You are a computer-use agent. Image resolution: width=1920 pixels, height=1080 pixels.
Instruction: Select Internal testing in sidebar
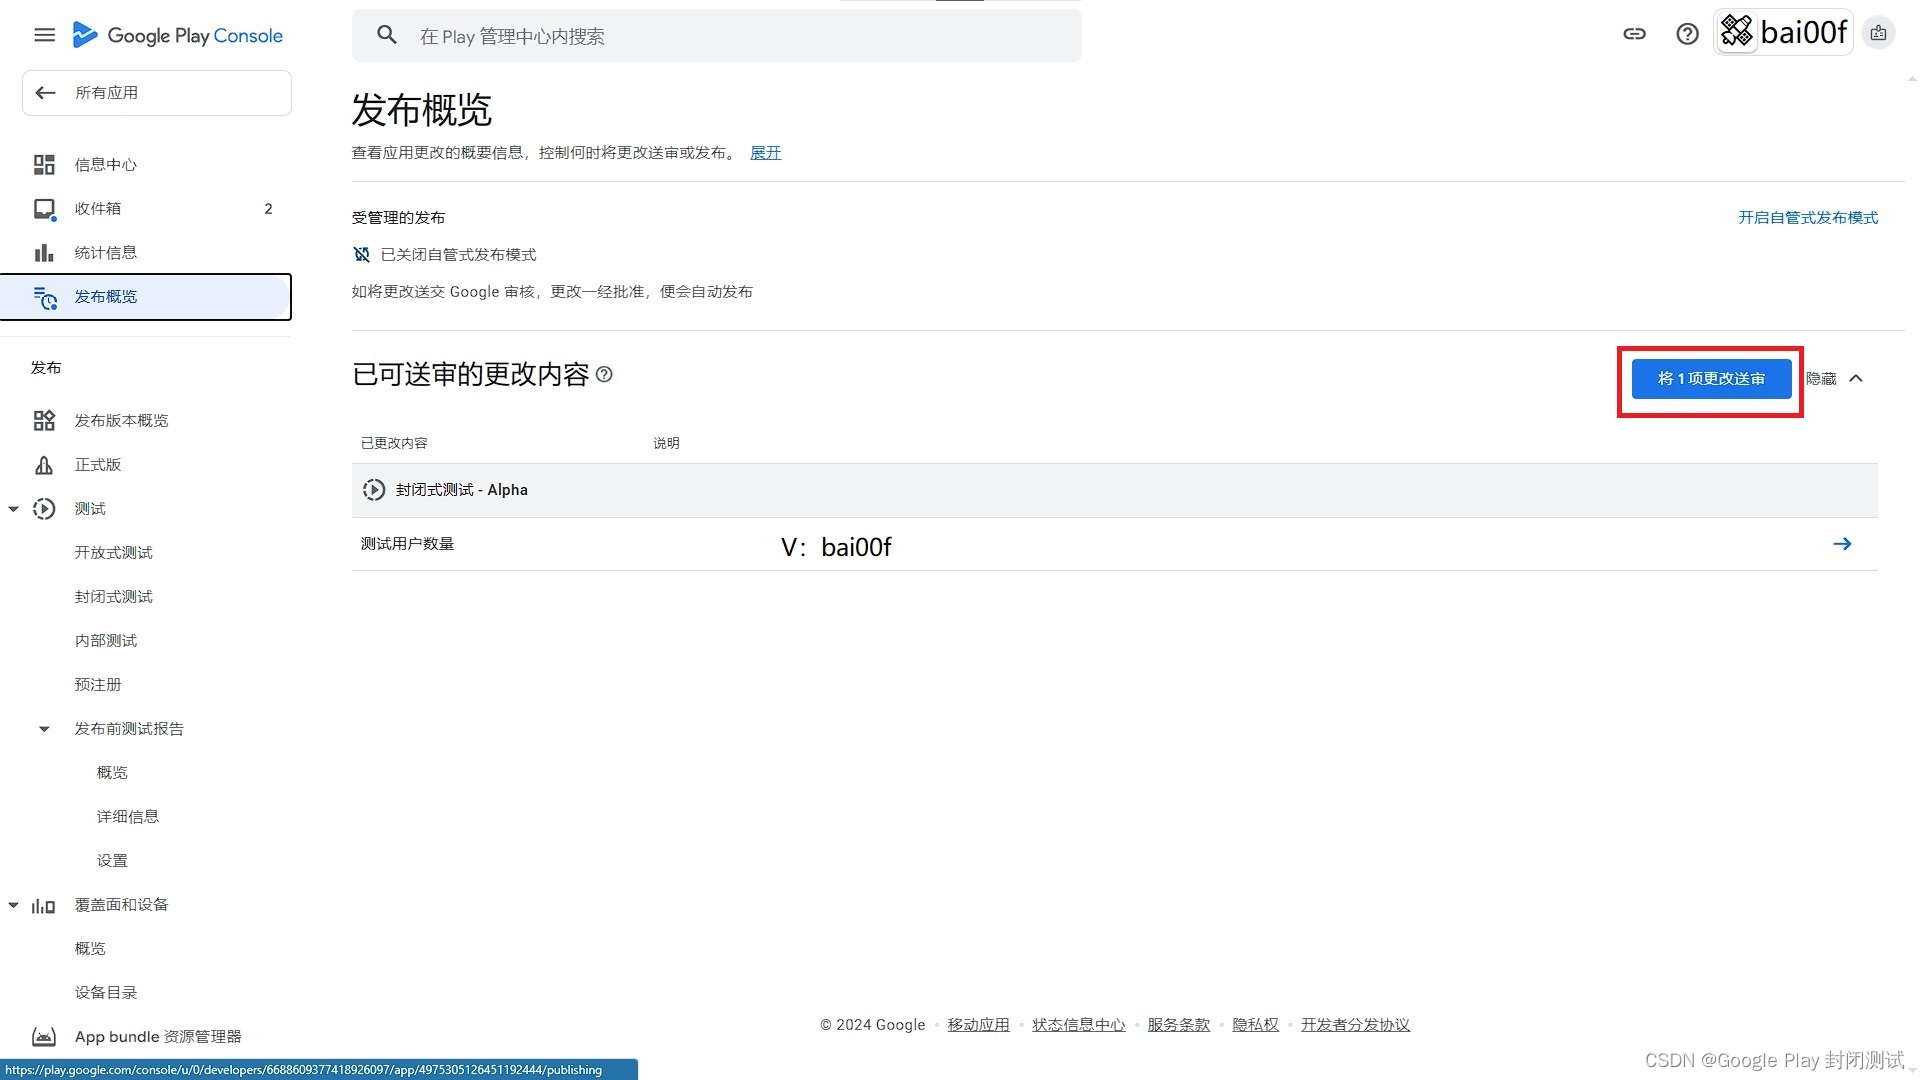pos(105,641)
